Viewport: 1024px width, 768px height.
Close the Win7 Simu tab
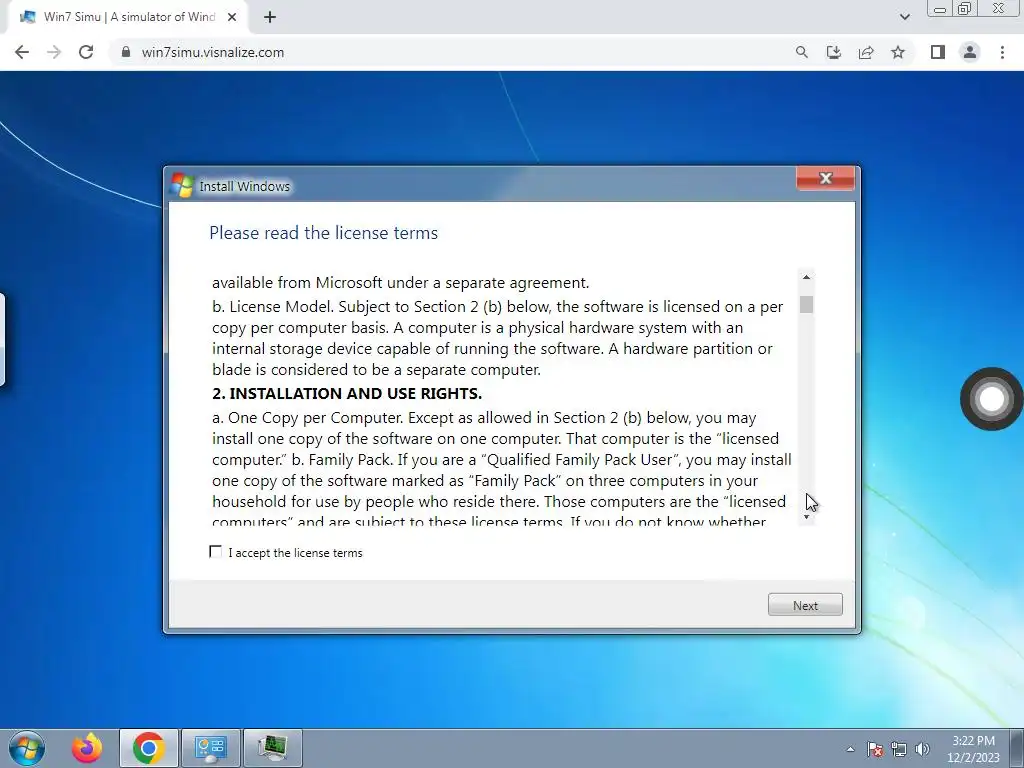click(232, 17)
